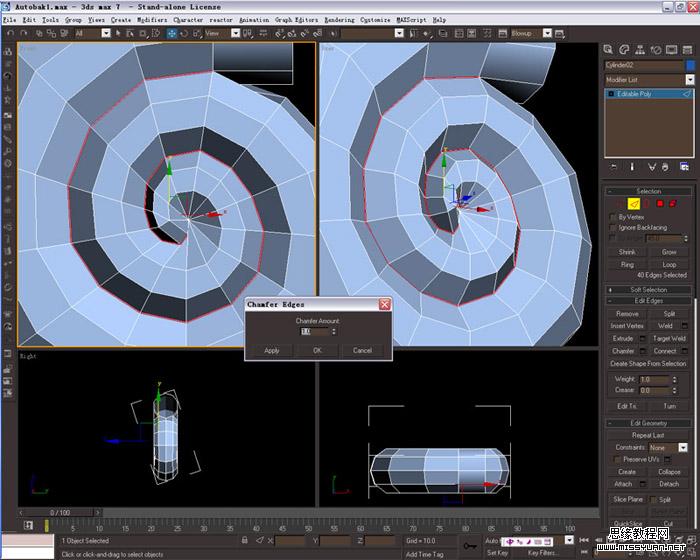The image size is (700, 560).
Task: Click Make Unique icon below stack
Action: pyautogui.click(x=651, y=167)
